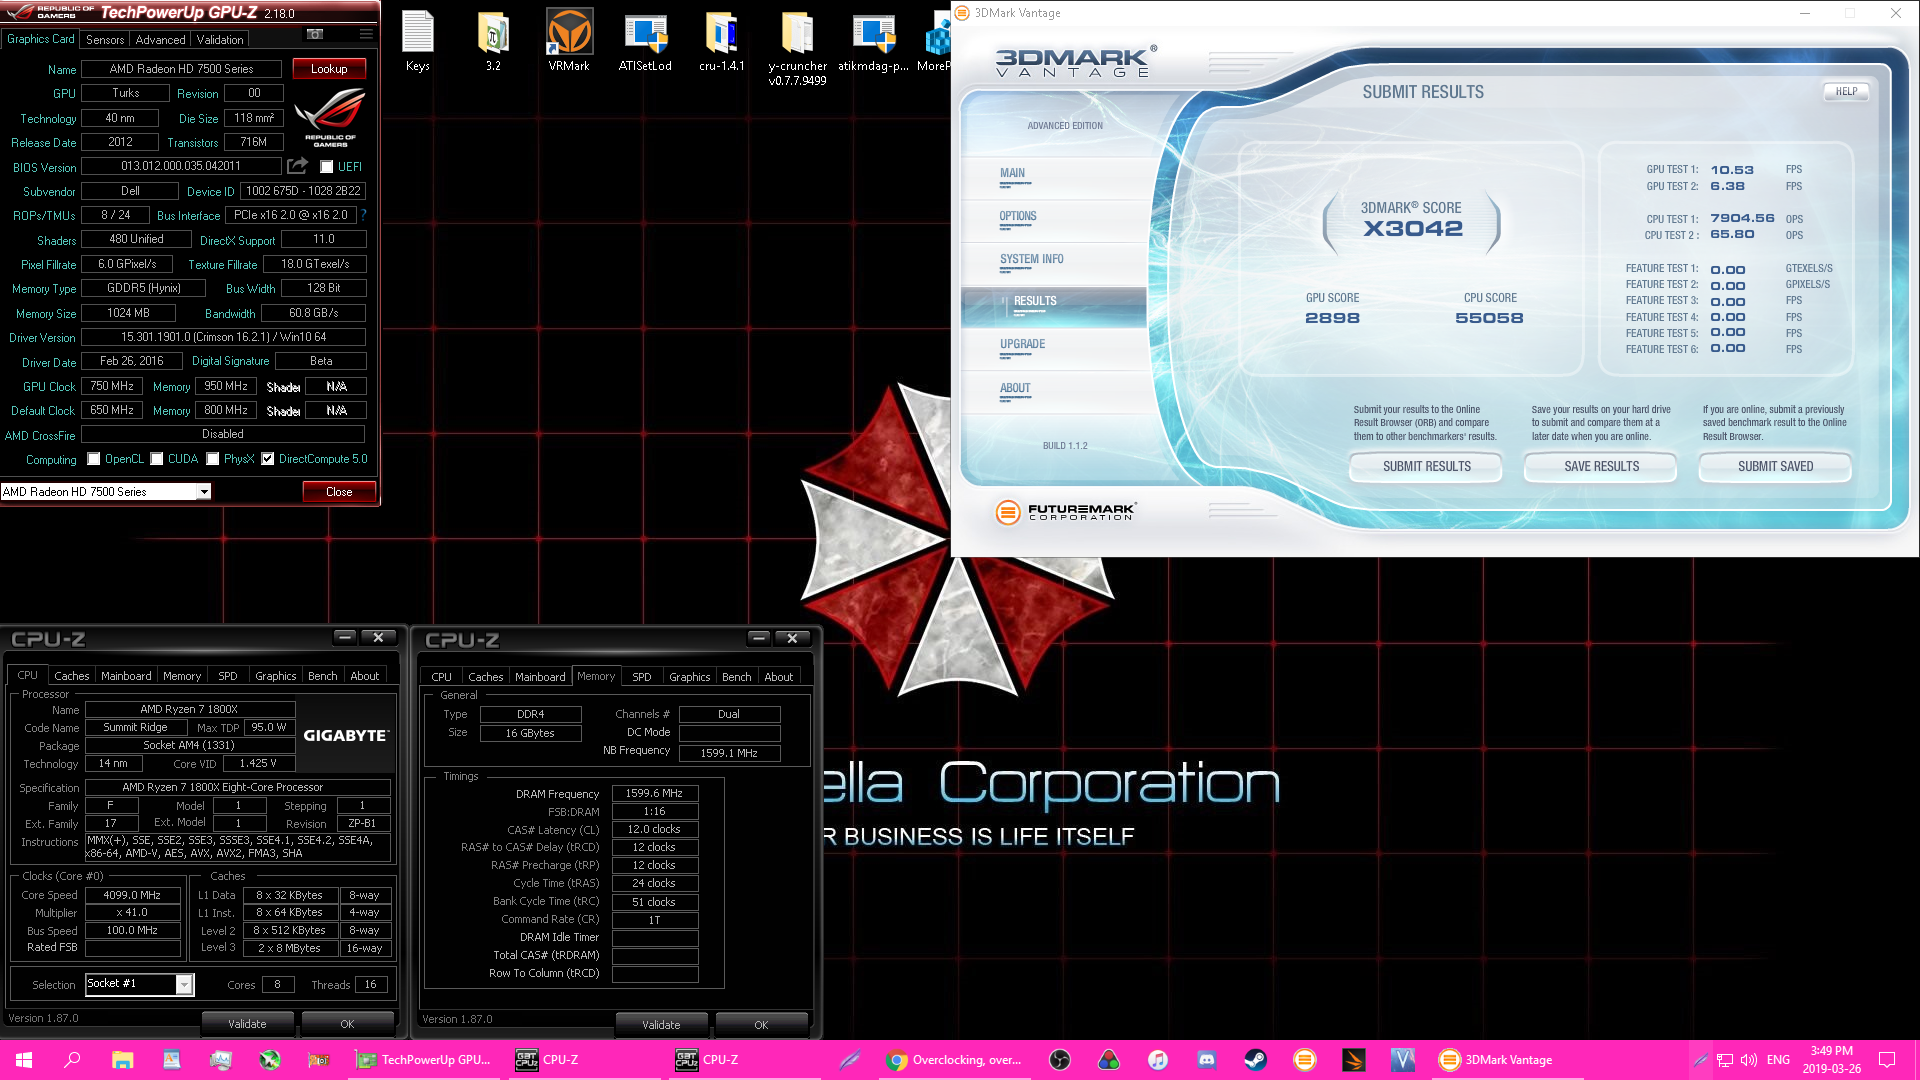Open Steam from the taskbar
This screenshot has height=1080, width=1920.
[1256, 1060]
